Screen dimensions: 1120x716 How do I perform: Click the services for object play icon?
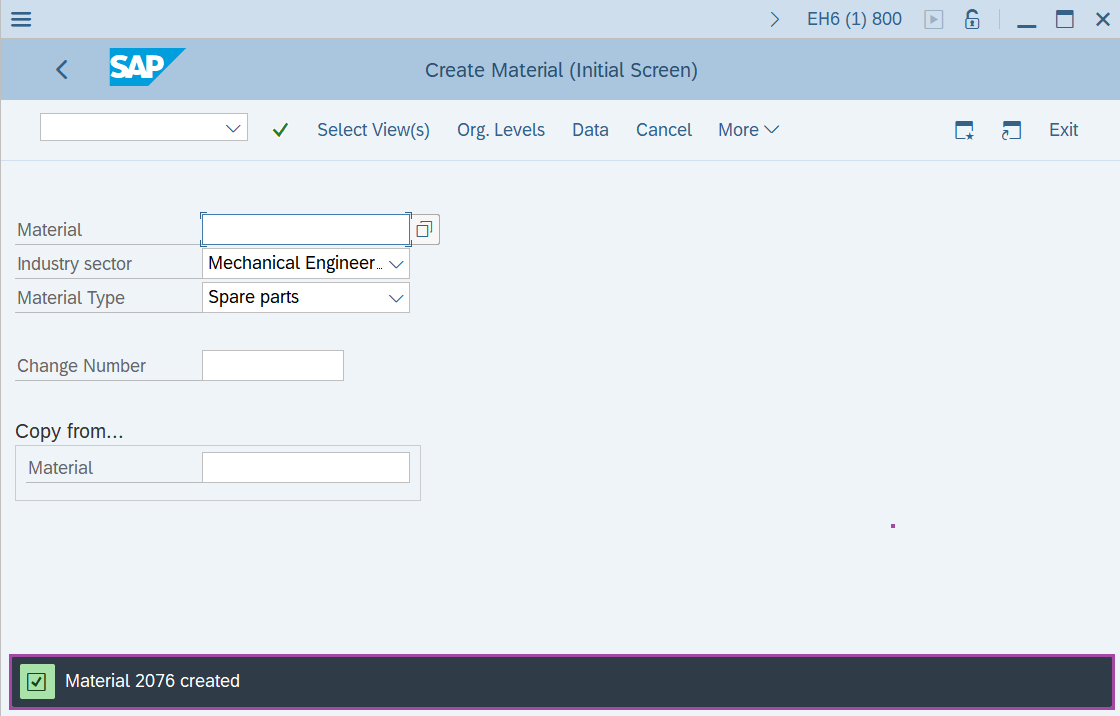(x=933, y=18)
